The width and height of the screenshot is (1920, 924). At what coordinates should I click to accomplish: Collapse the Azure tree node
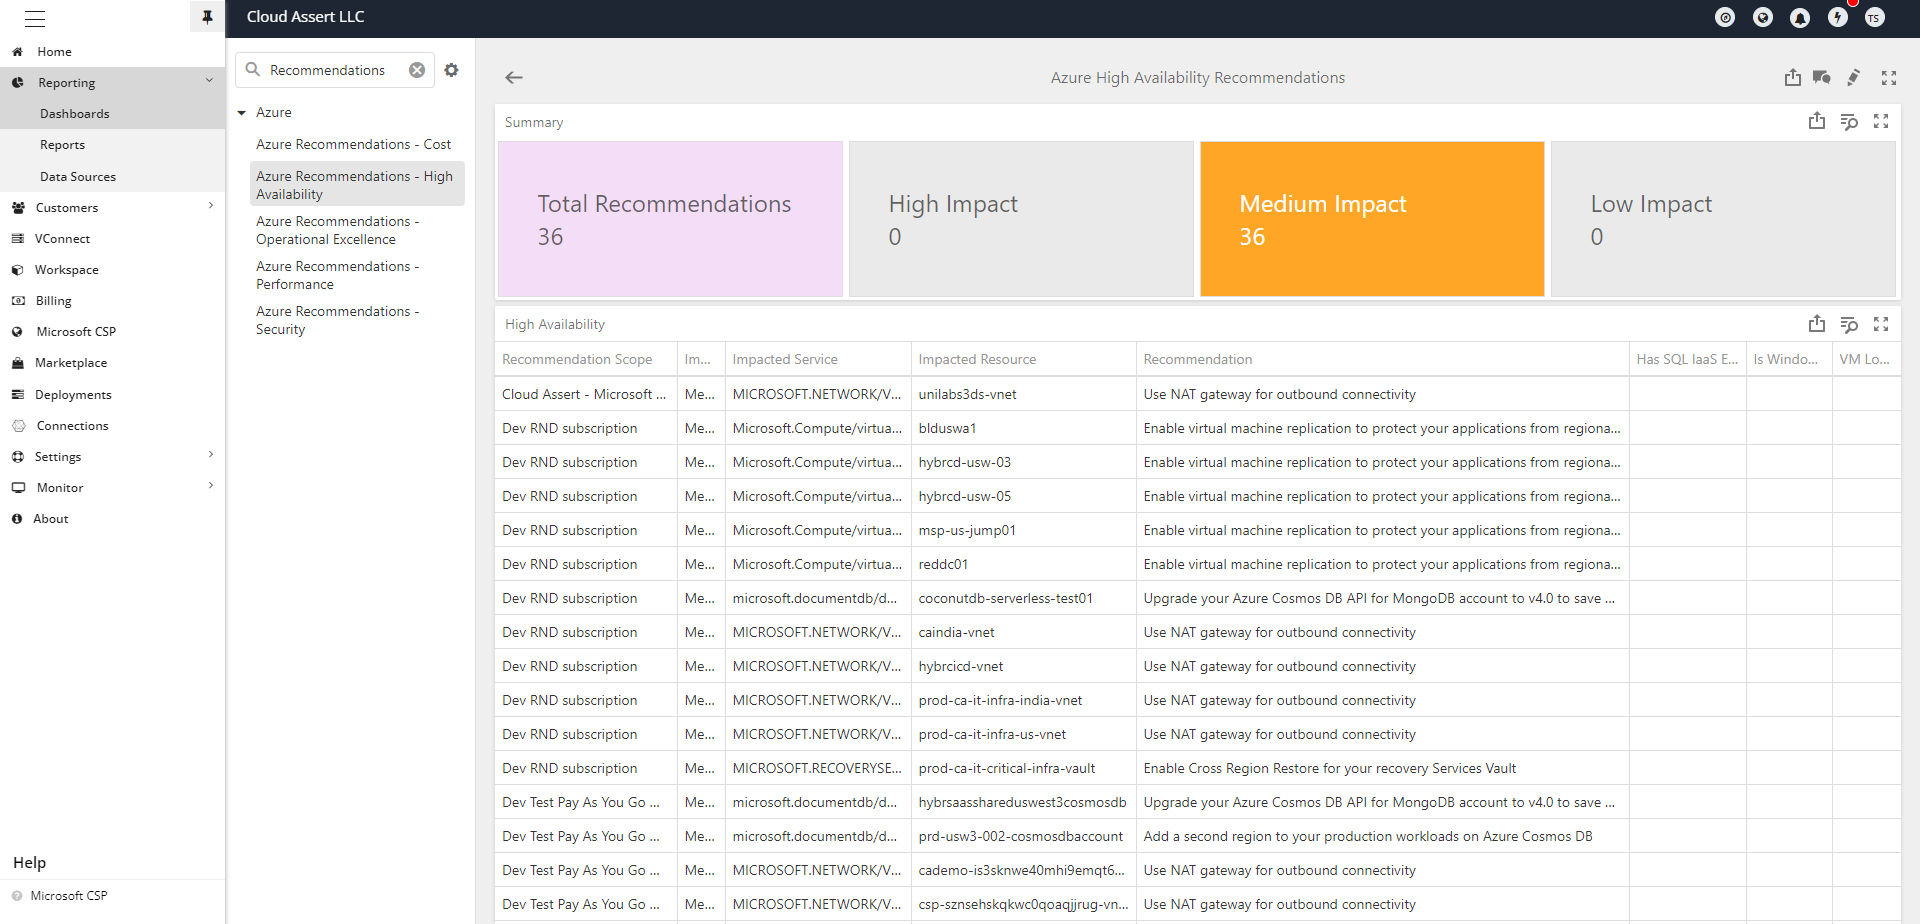[x=242, y=113]
